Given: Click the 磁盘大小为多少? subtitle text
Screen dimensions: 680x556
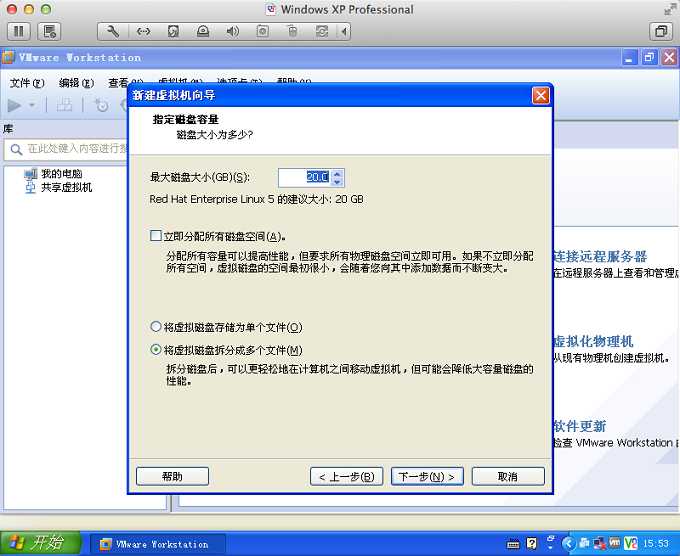Looking at the screenshot, I should 215,135.
